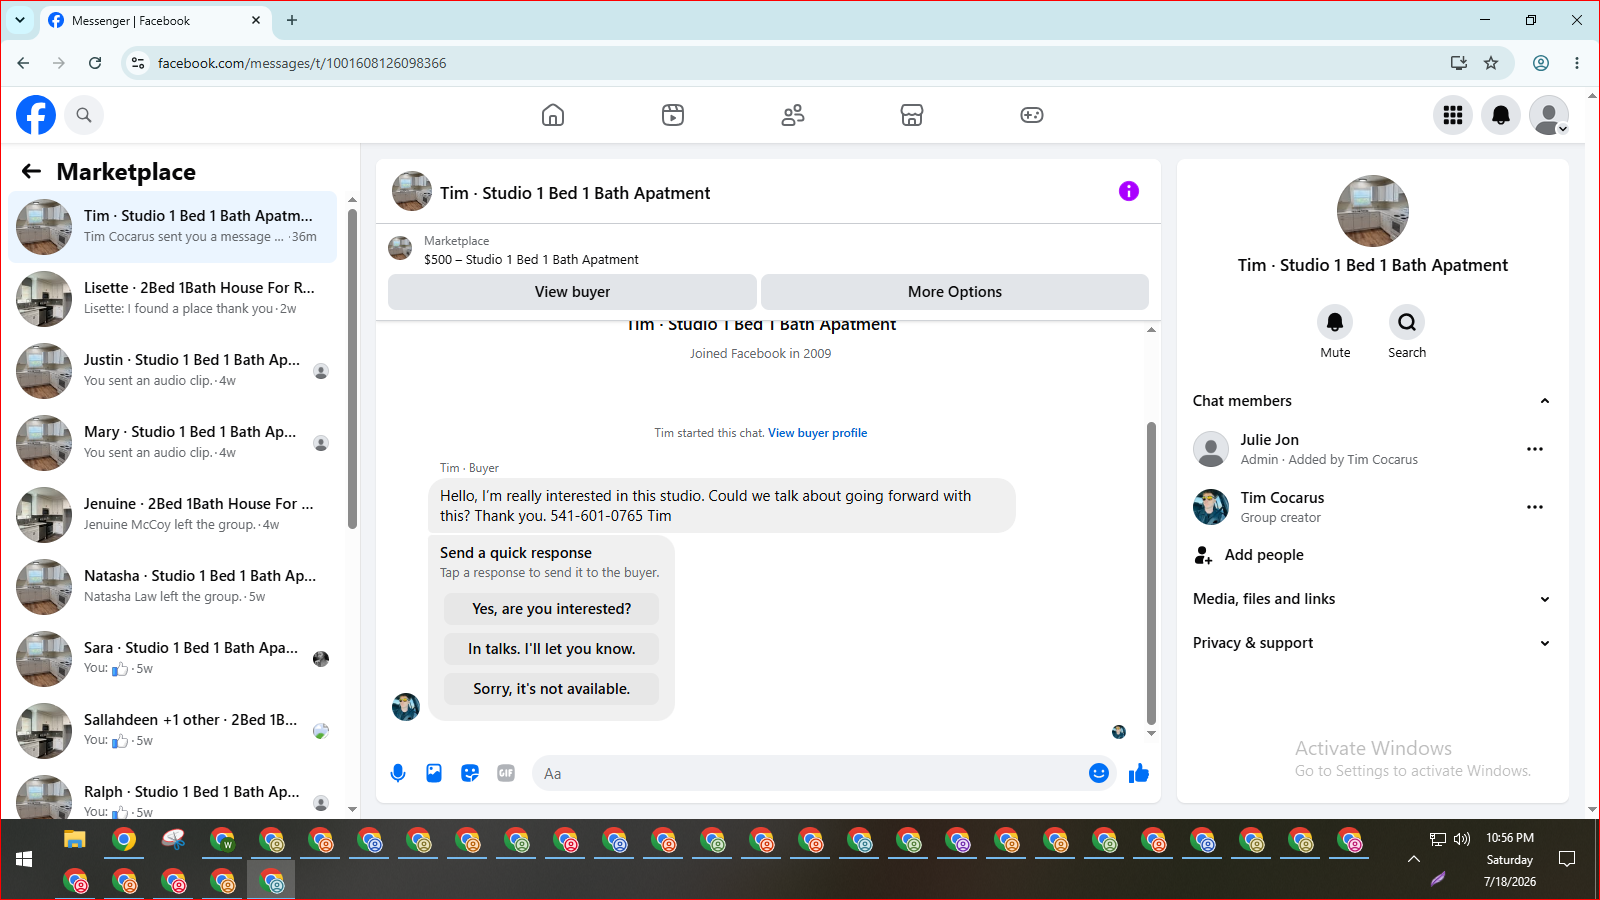Open the Marketplace storefront icon
Image resolution: width=1600 pixels, height=900 pixels.
tap(912, 115)
